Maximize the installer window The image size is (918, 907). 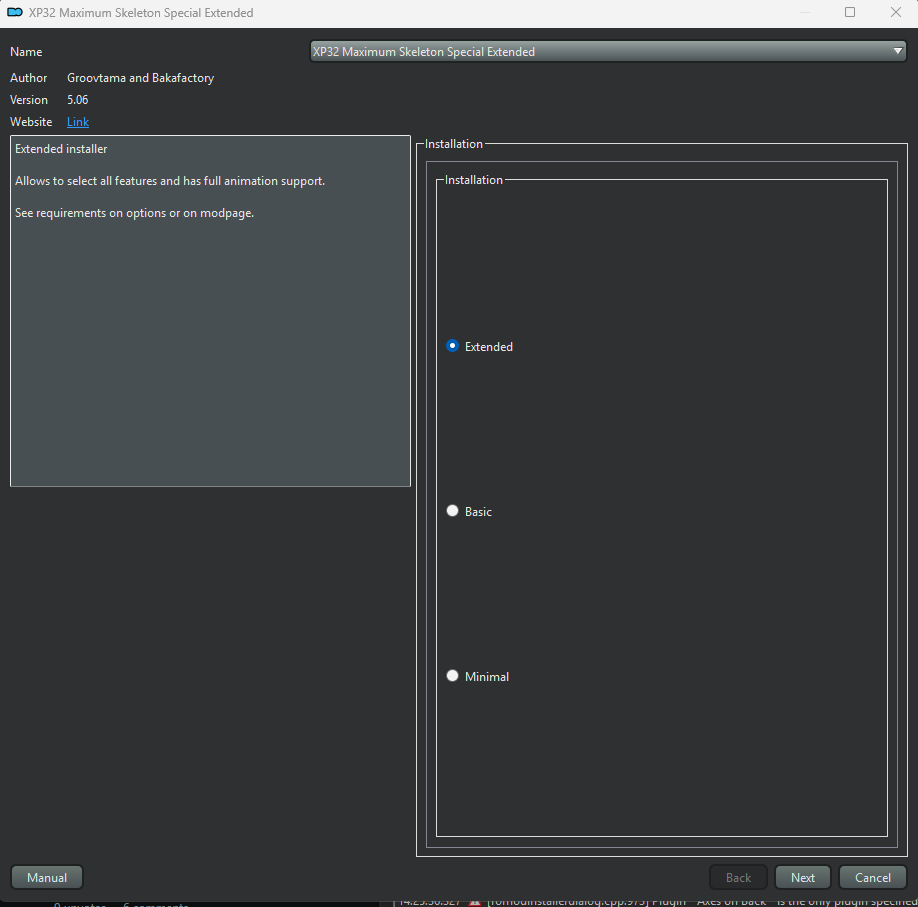(x=850, y=12)
